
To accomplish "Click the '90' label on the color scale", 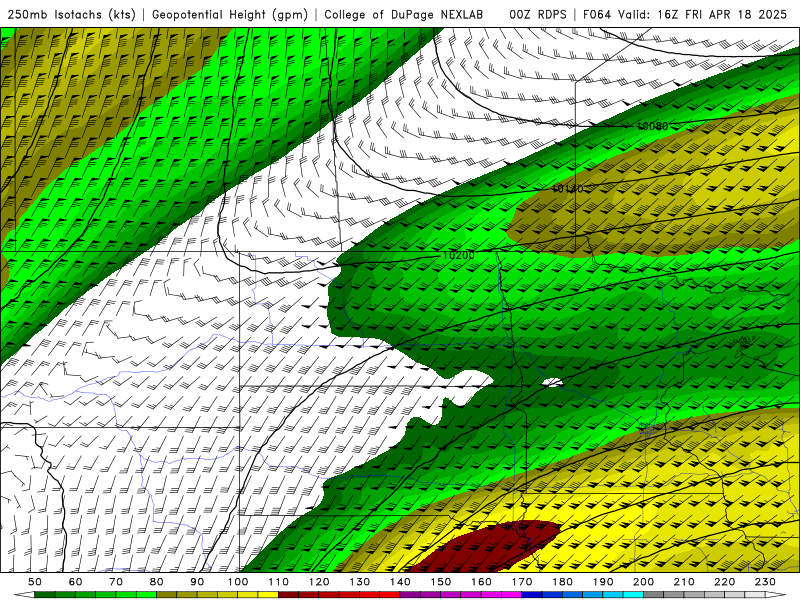I will point(197,582).
